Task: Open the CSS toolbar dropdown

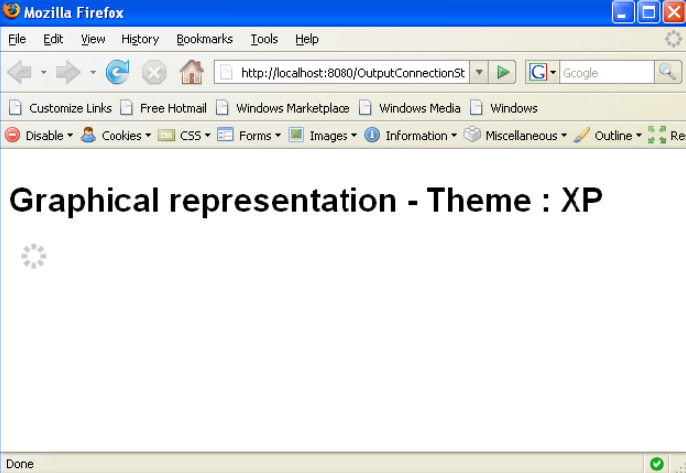Action: point(185,136)
